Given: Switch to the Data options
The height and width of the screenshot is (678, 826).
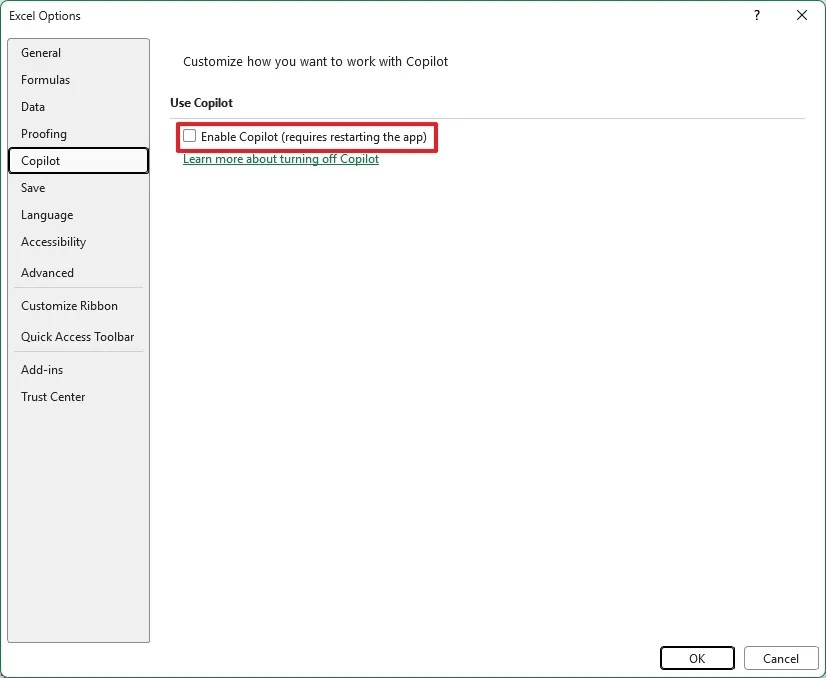Looking at the screenshot, I should coord(78,106).
